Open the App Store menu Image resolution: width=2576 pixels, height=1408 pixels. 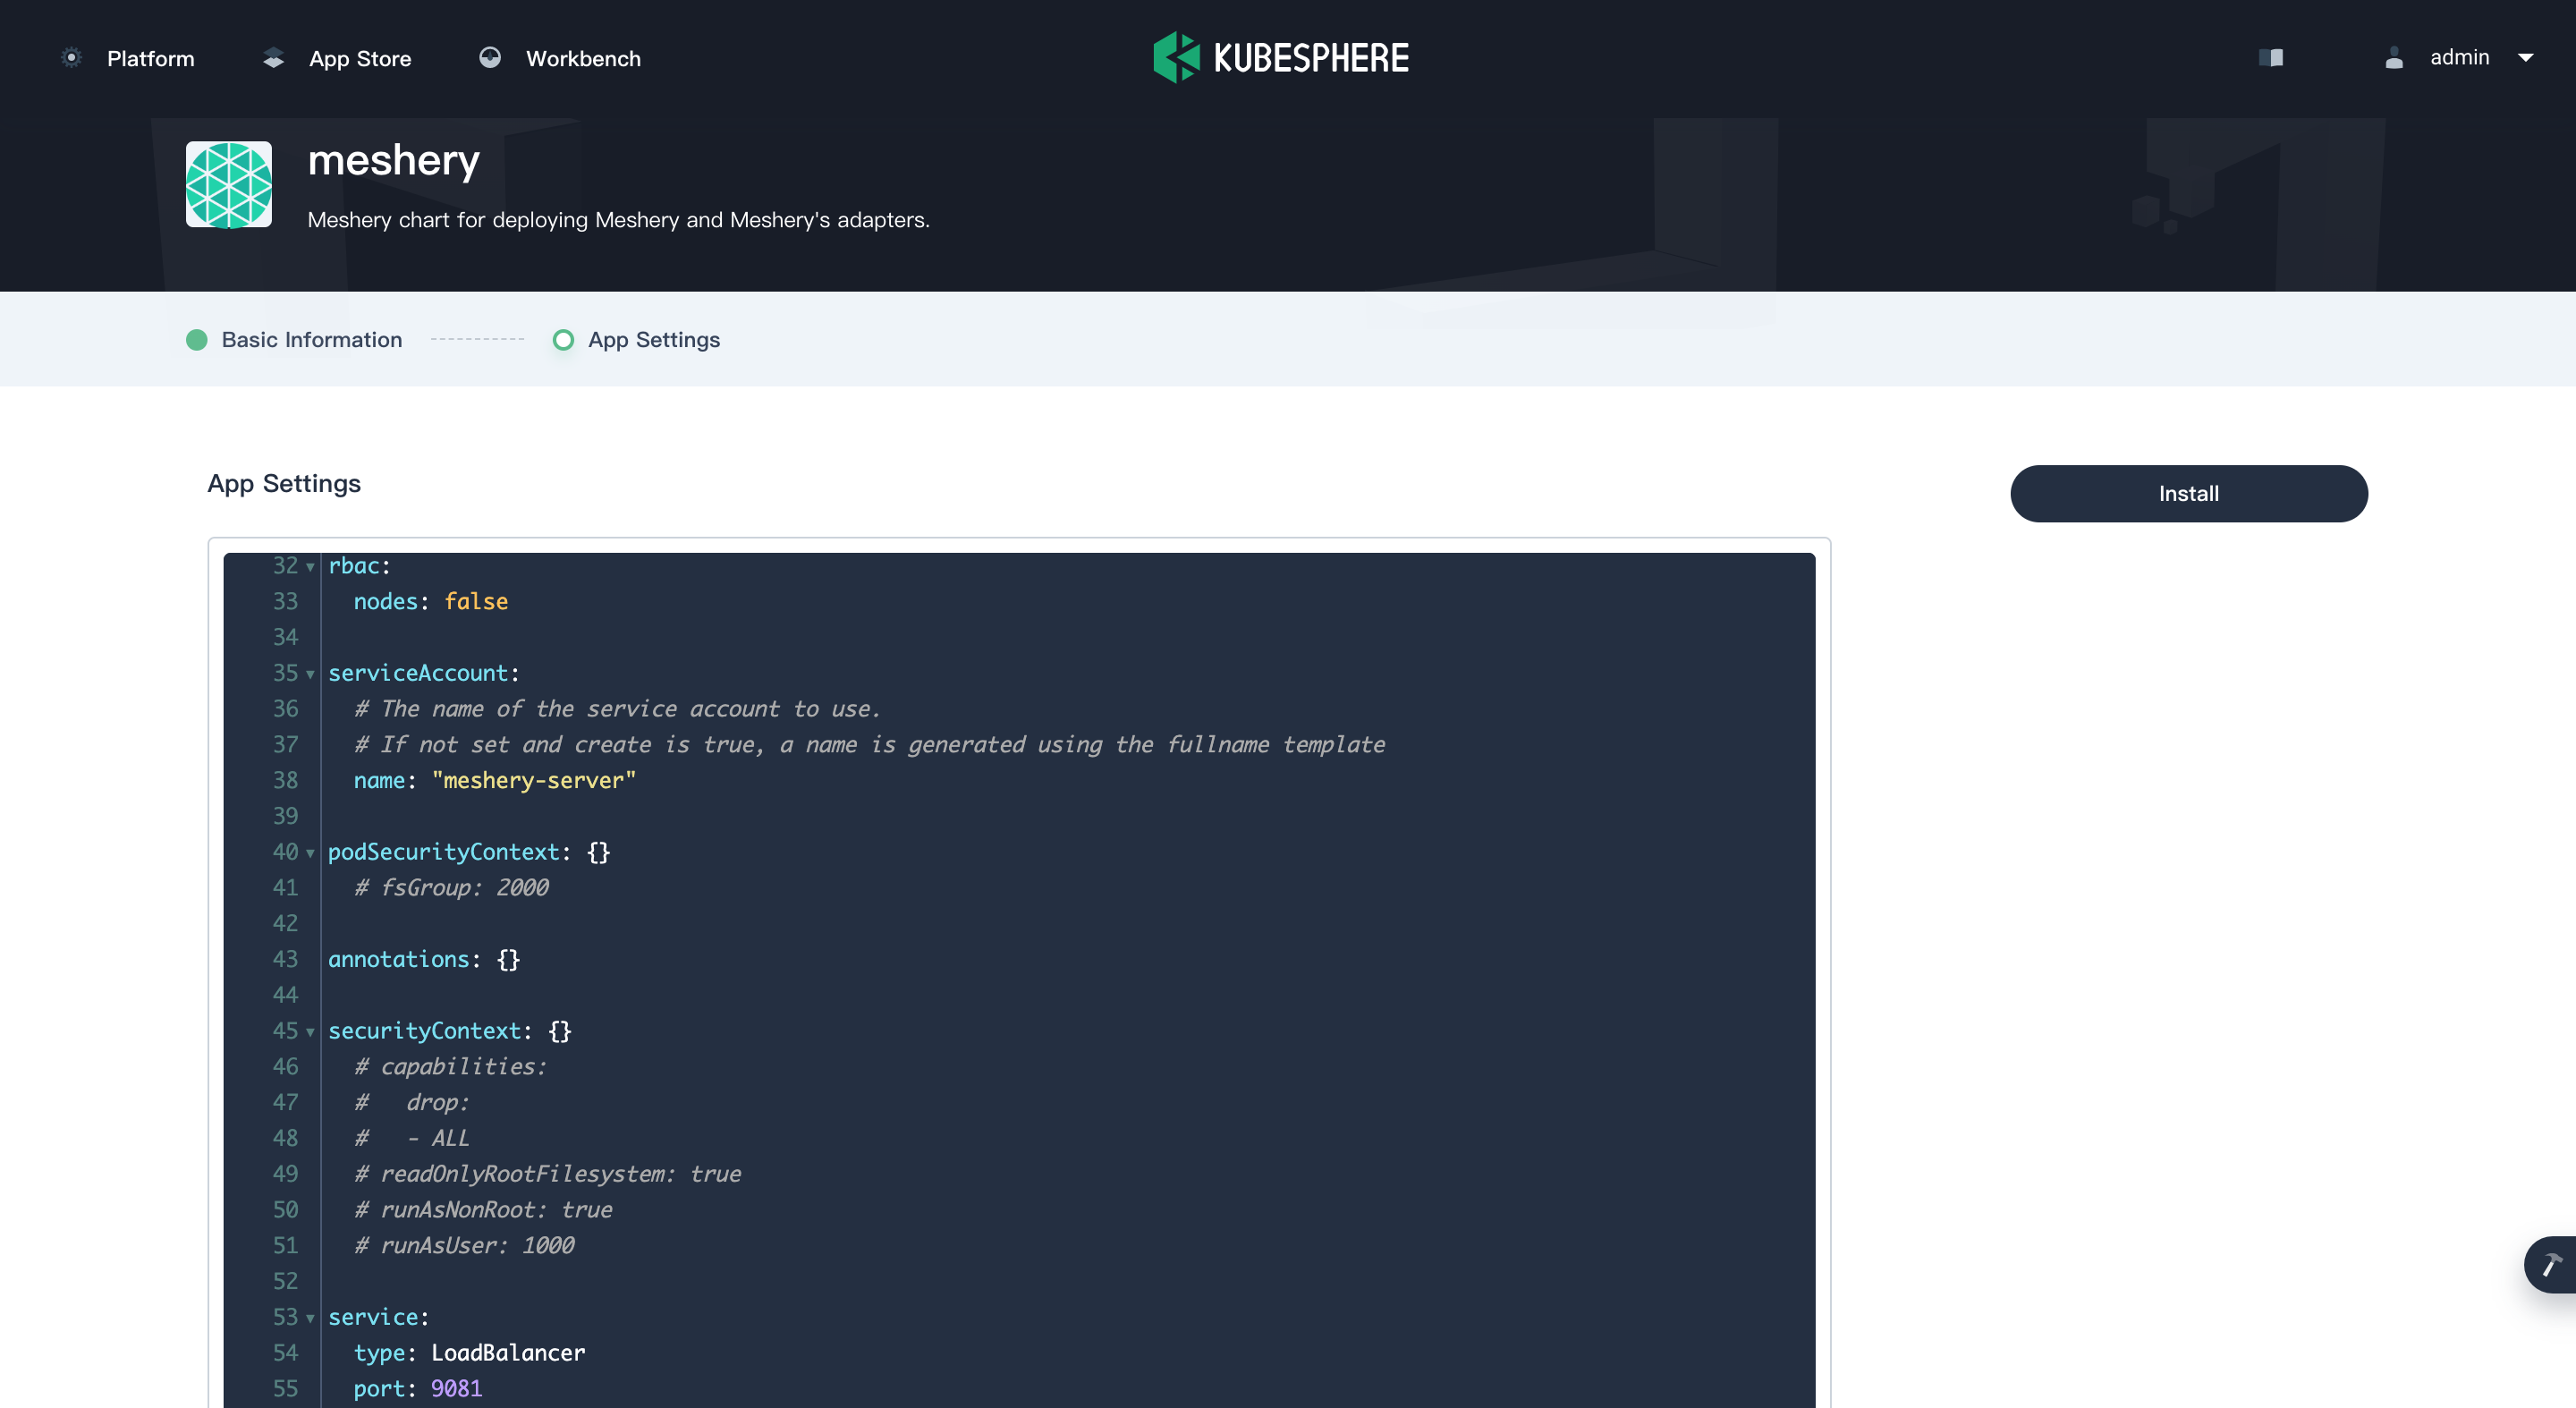pyautogui.click(x=360, y=58)
